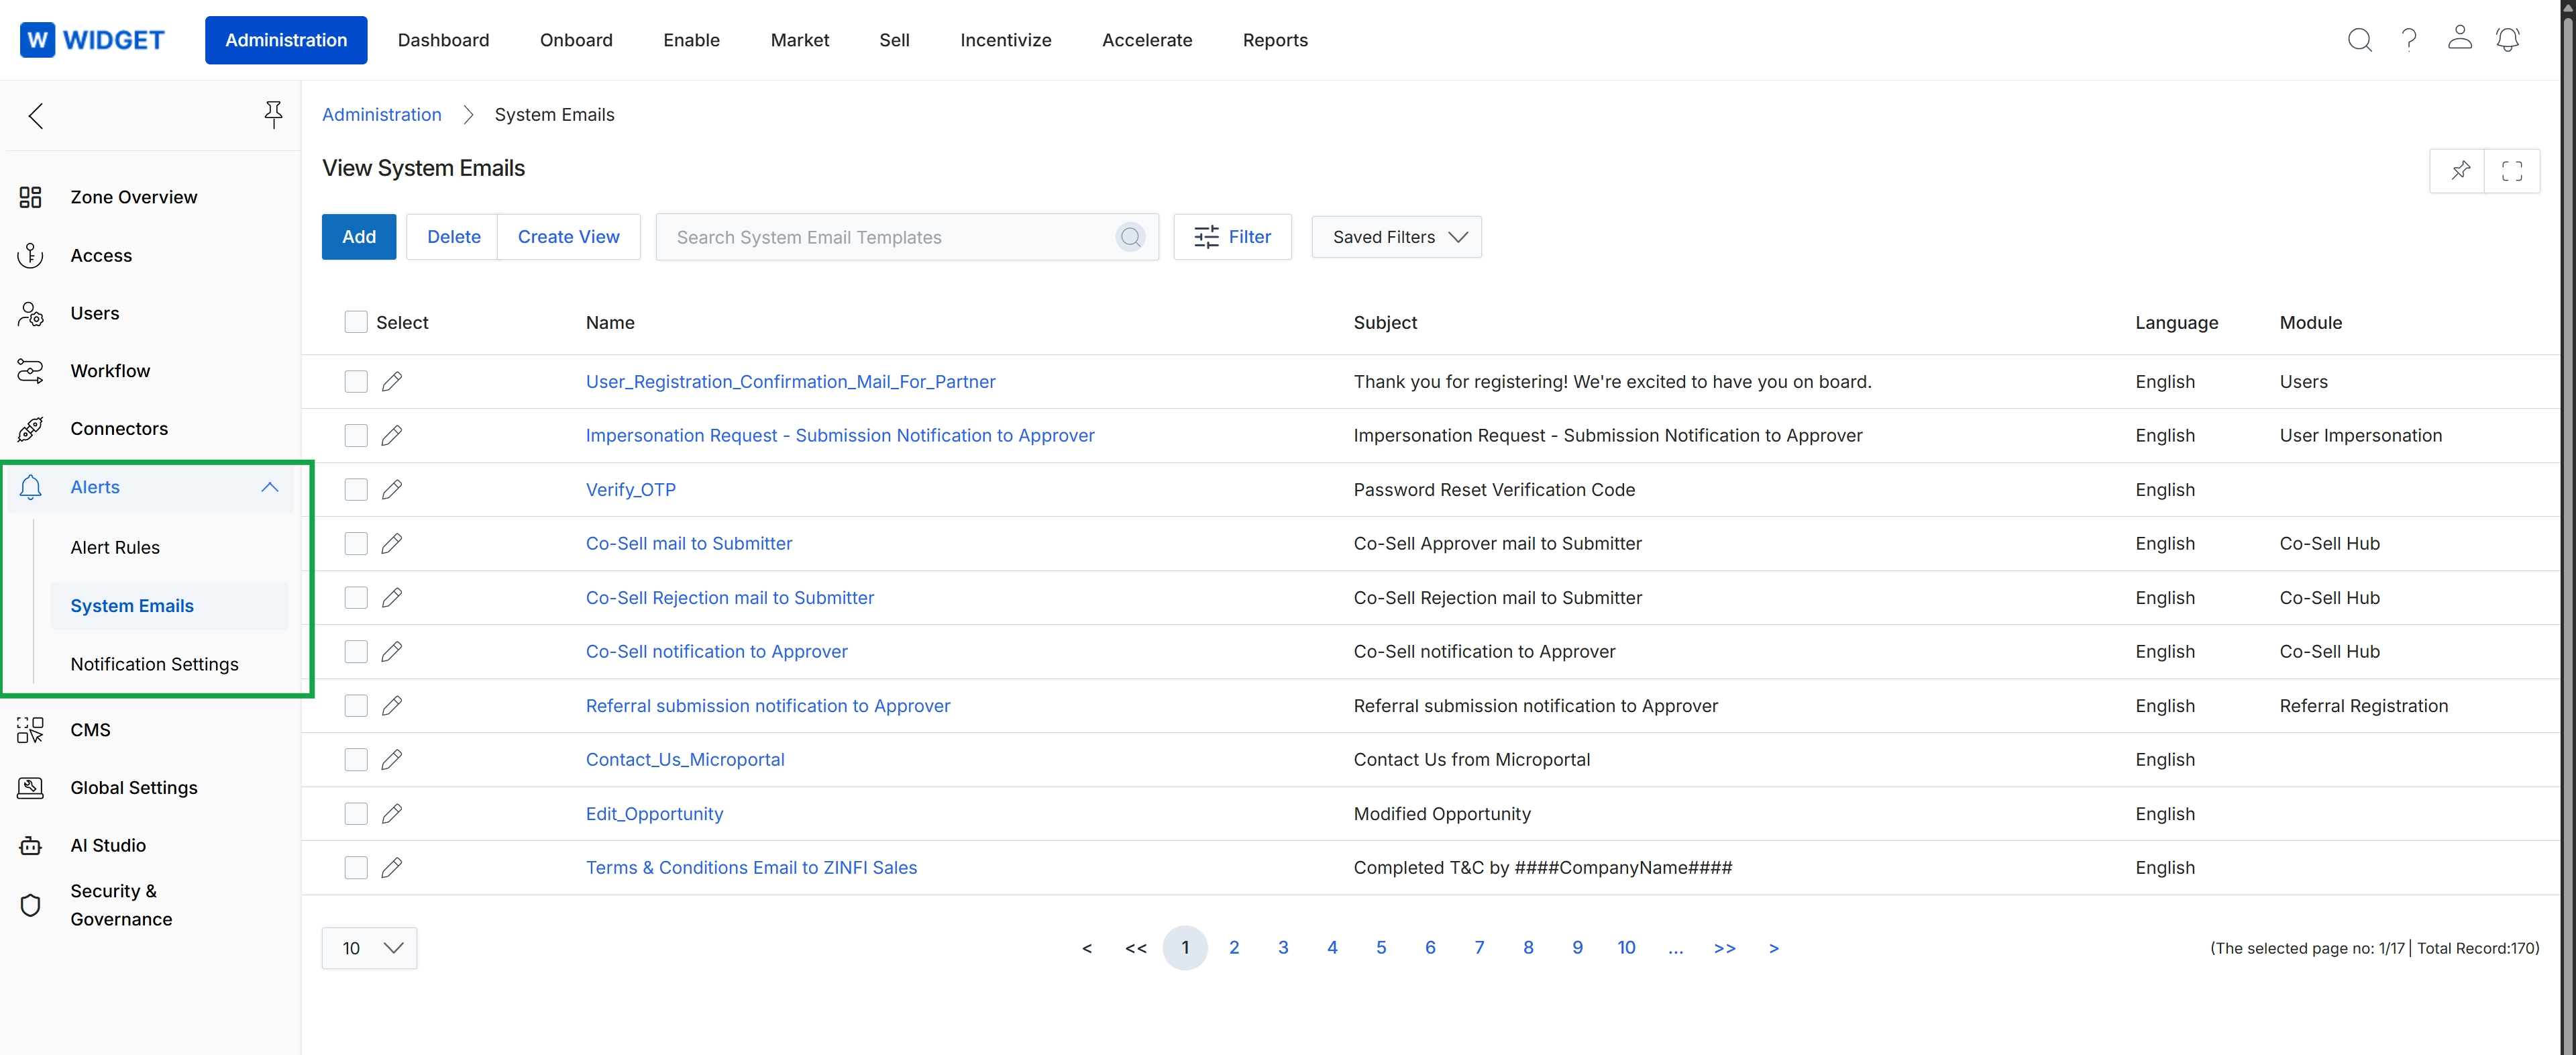Open the Verify_OTP template link
This screenshot has height=1055, width=2576.
tap(630, 490)
